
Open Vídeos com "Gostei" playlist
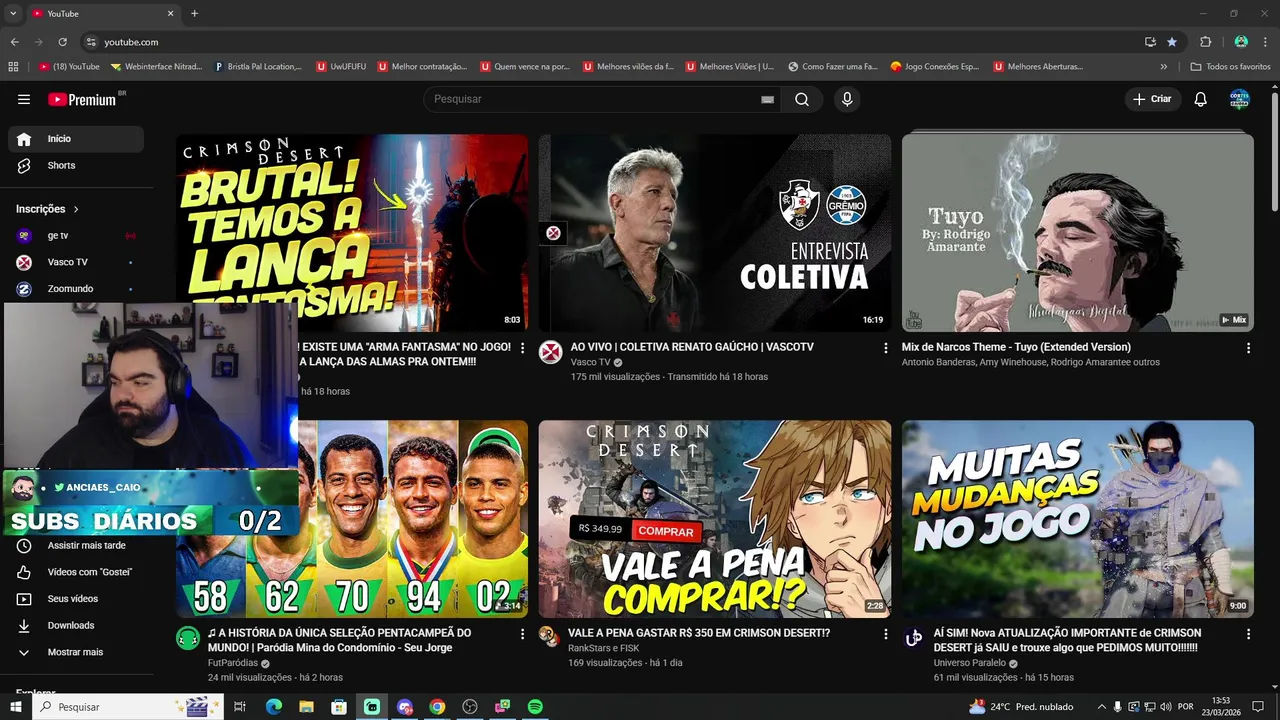(x=76, y=572)
